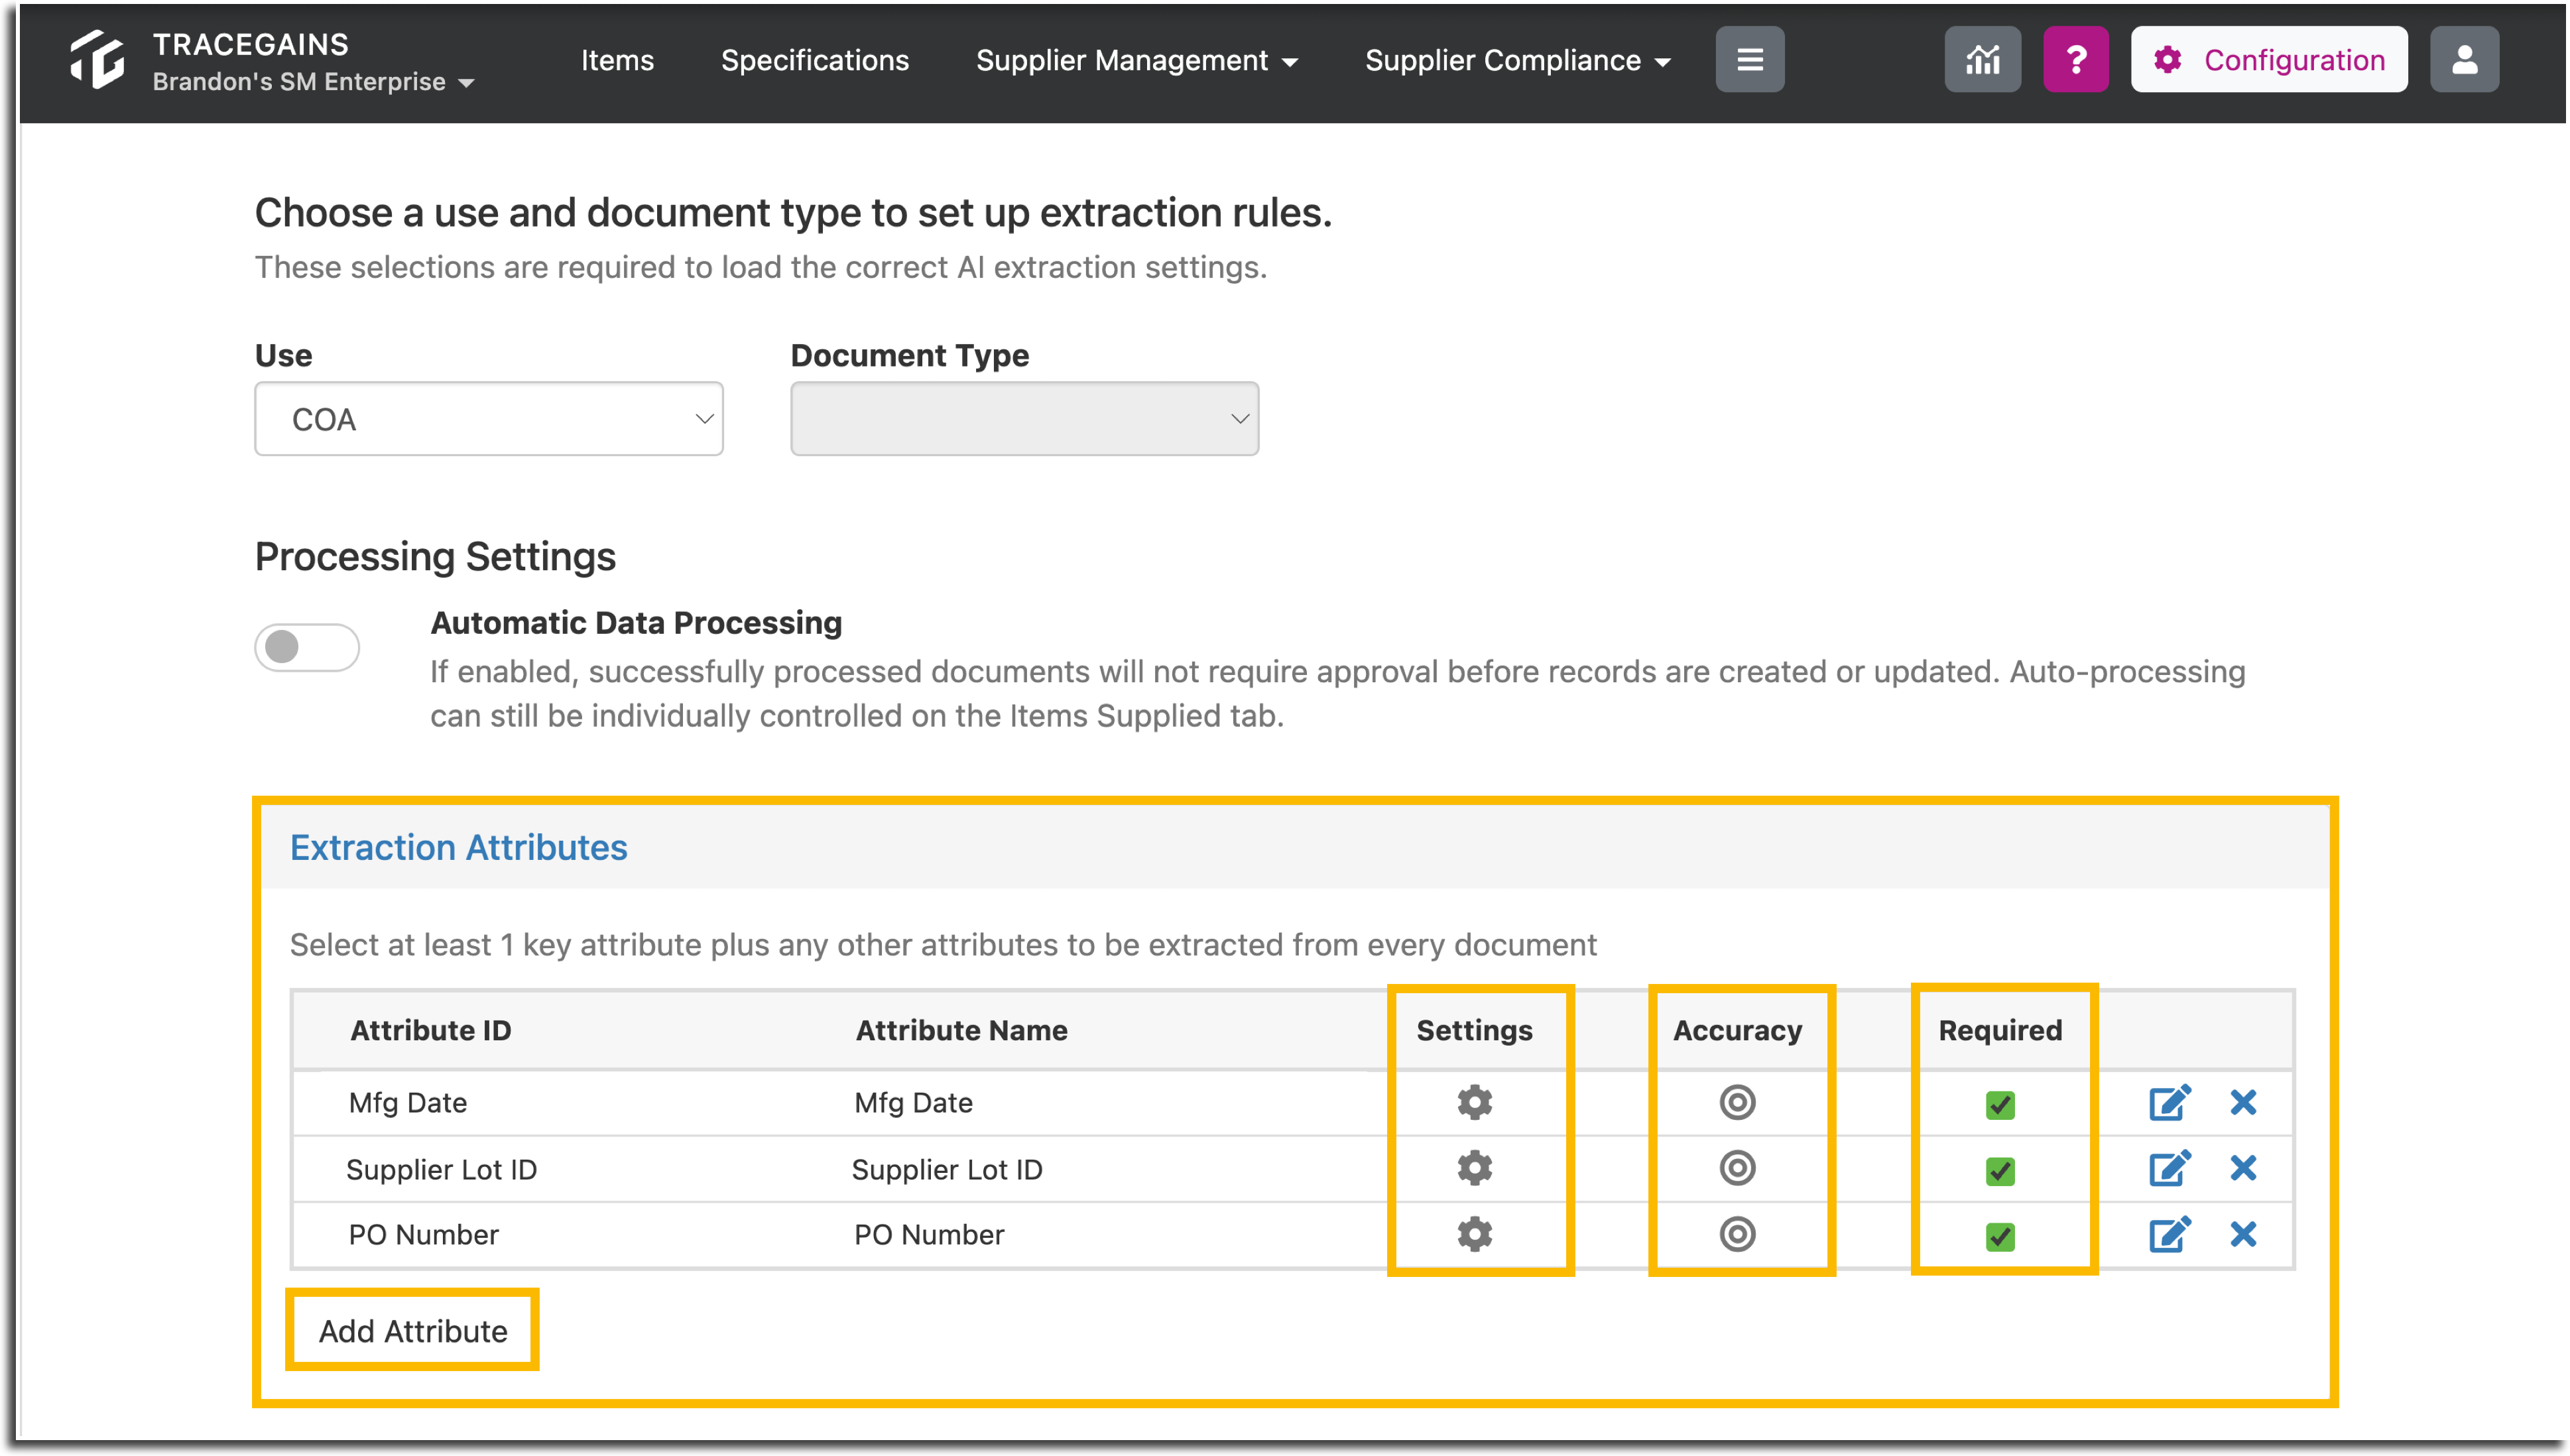Open settings gear for Mfg Date
The image size is (2570, 1456).
[1474, 1102]
